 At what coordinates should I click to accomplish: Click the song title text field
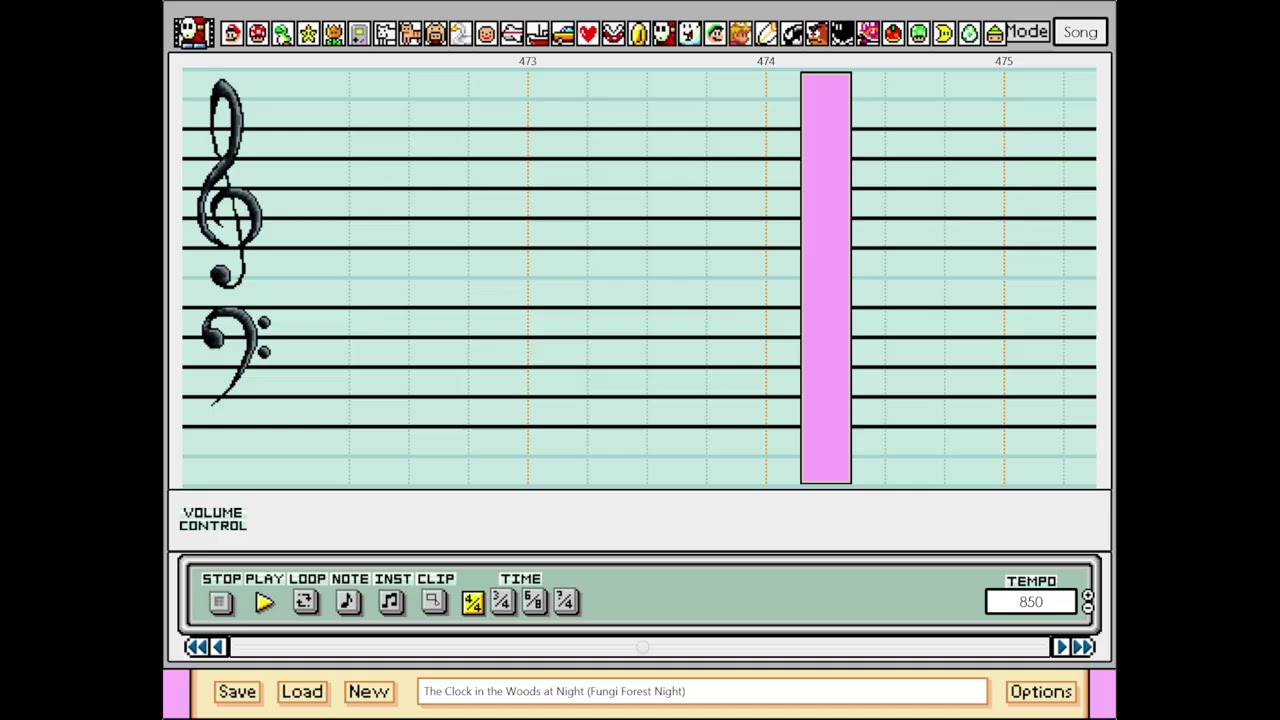[702, 691]
